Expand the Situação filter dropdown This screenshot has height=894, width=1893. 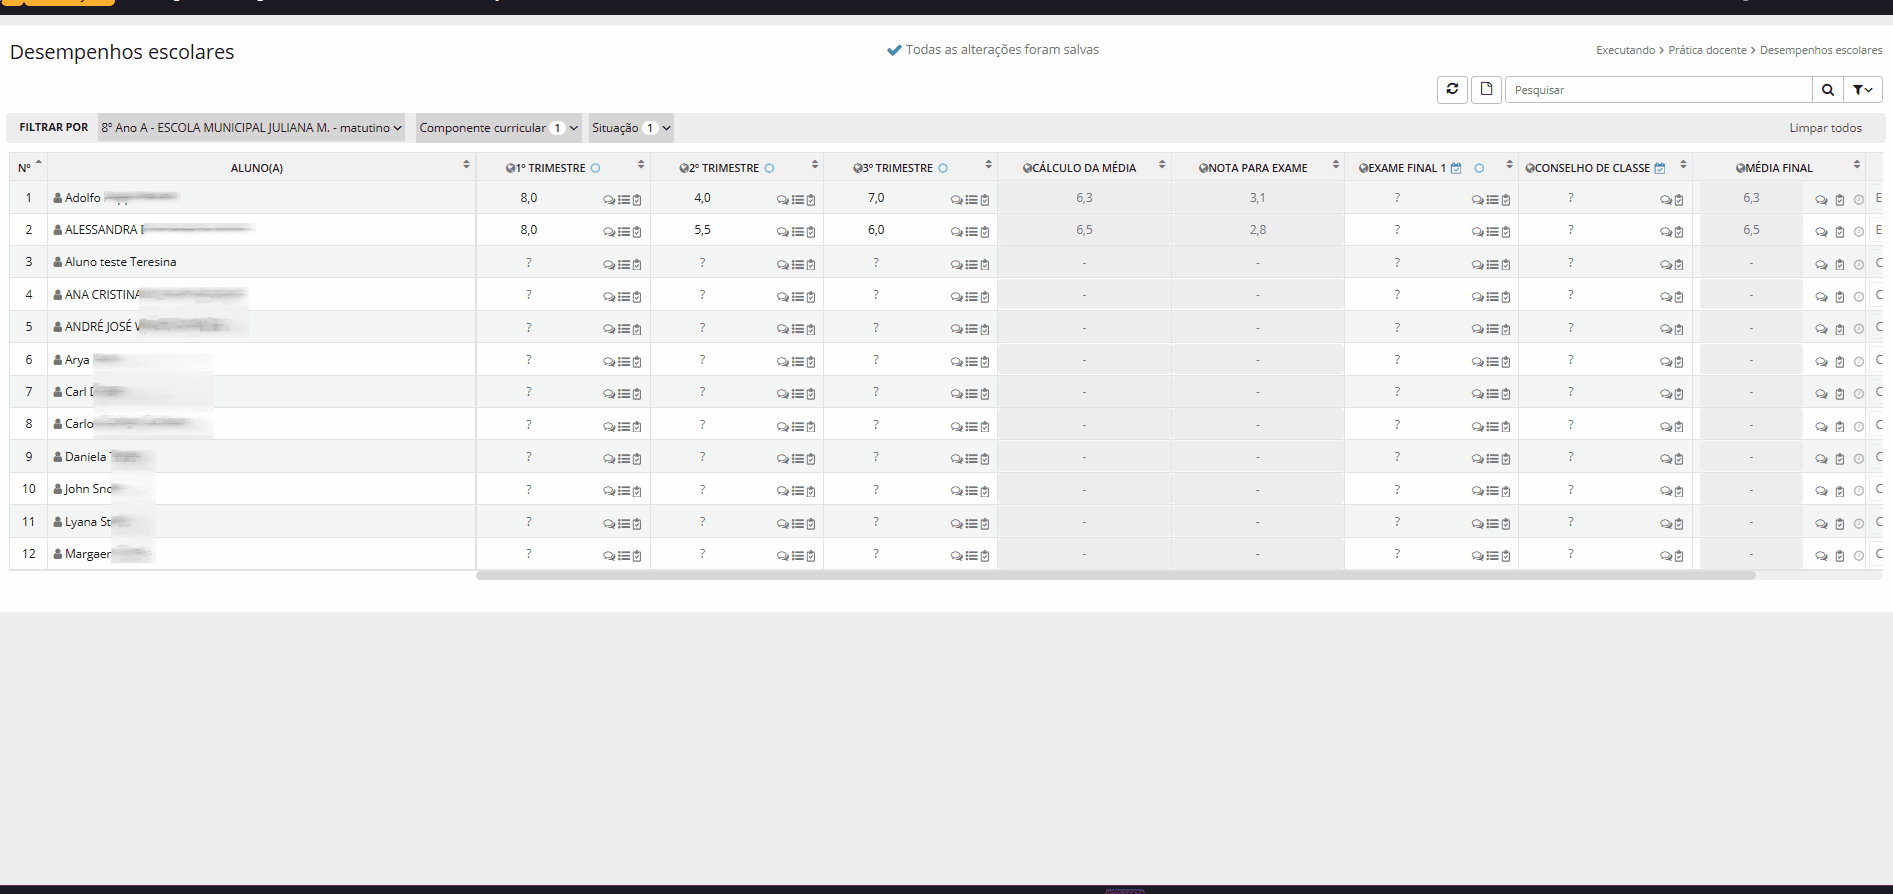point(631,128)
